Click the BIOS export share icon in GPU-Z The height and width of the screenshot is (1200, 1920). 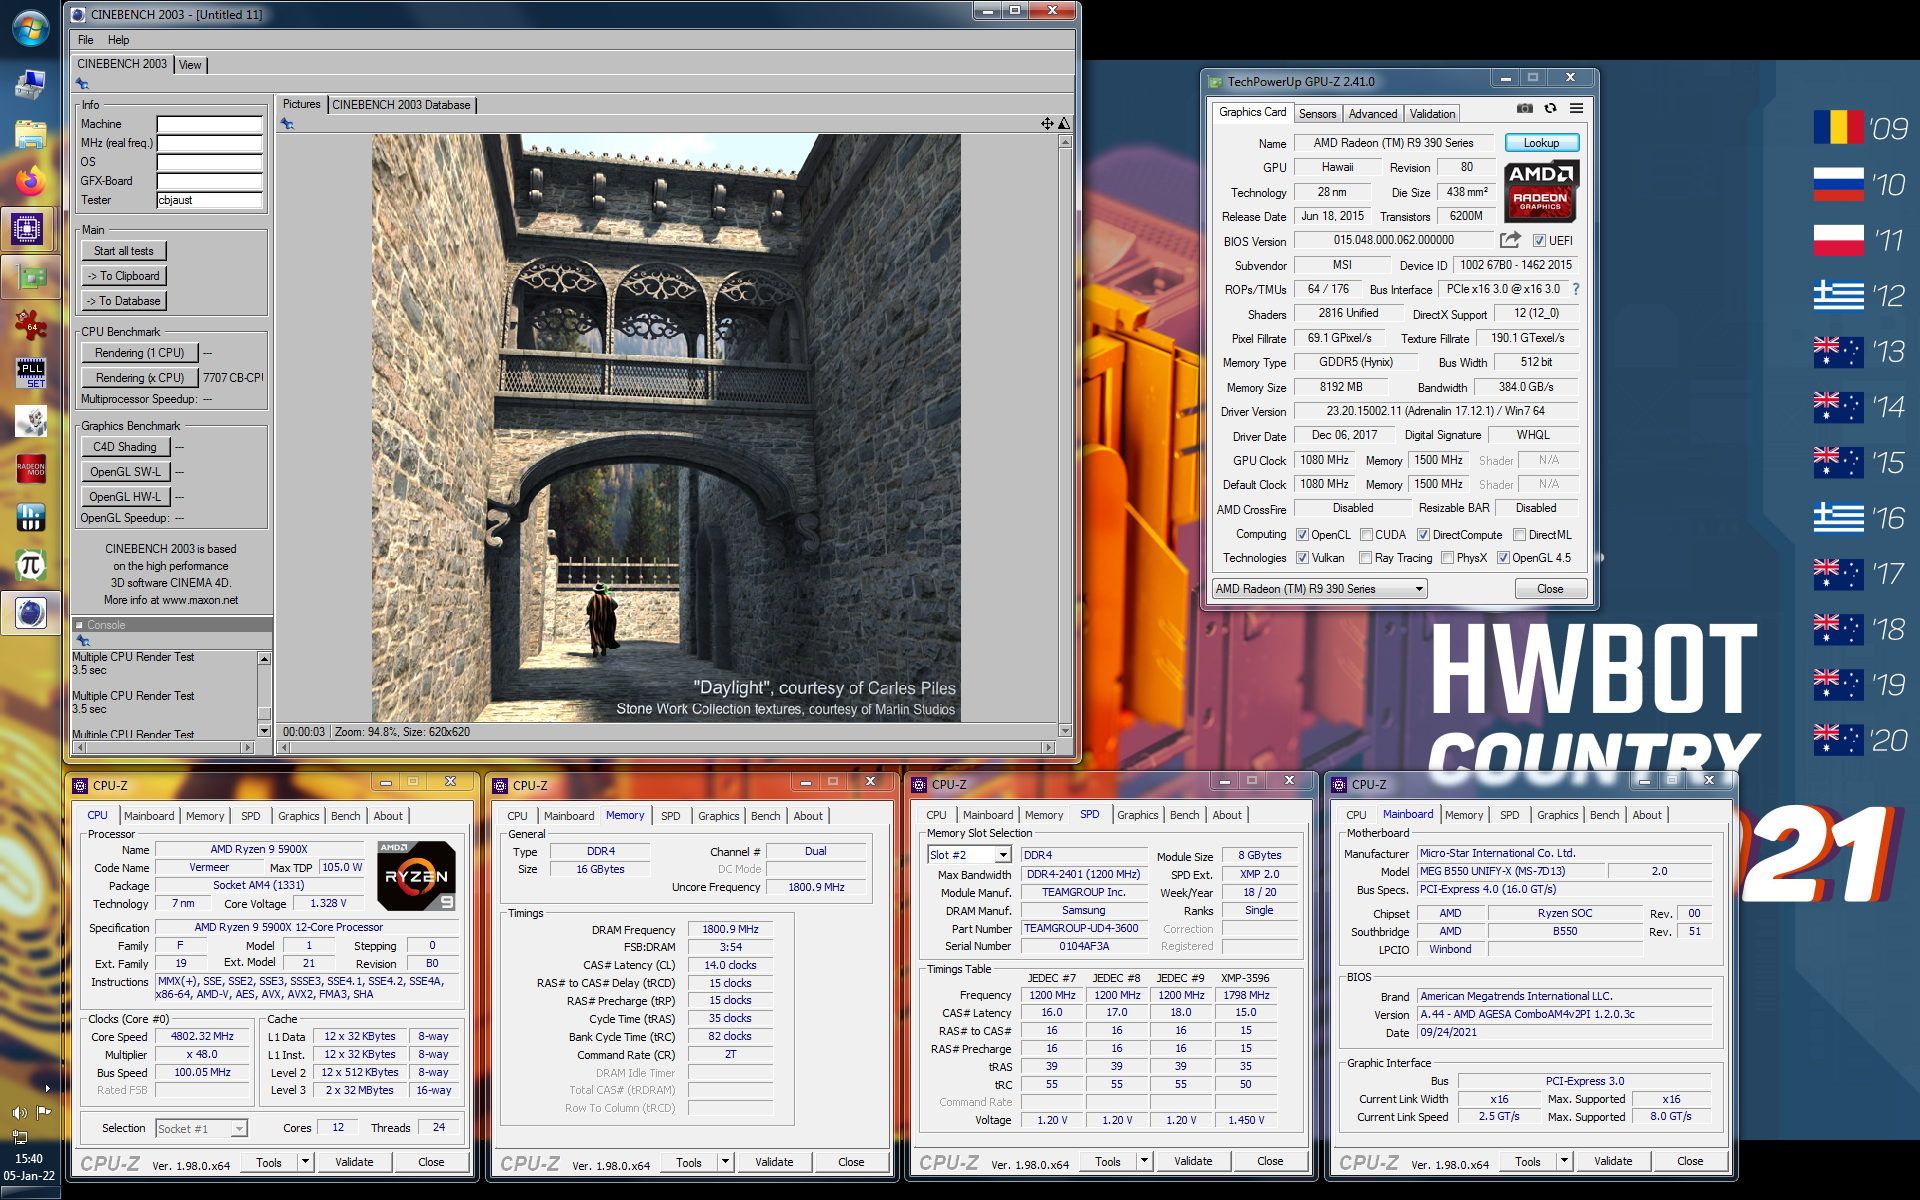pos(1510,240)
